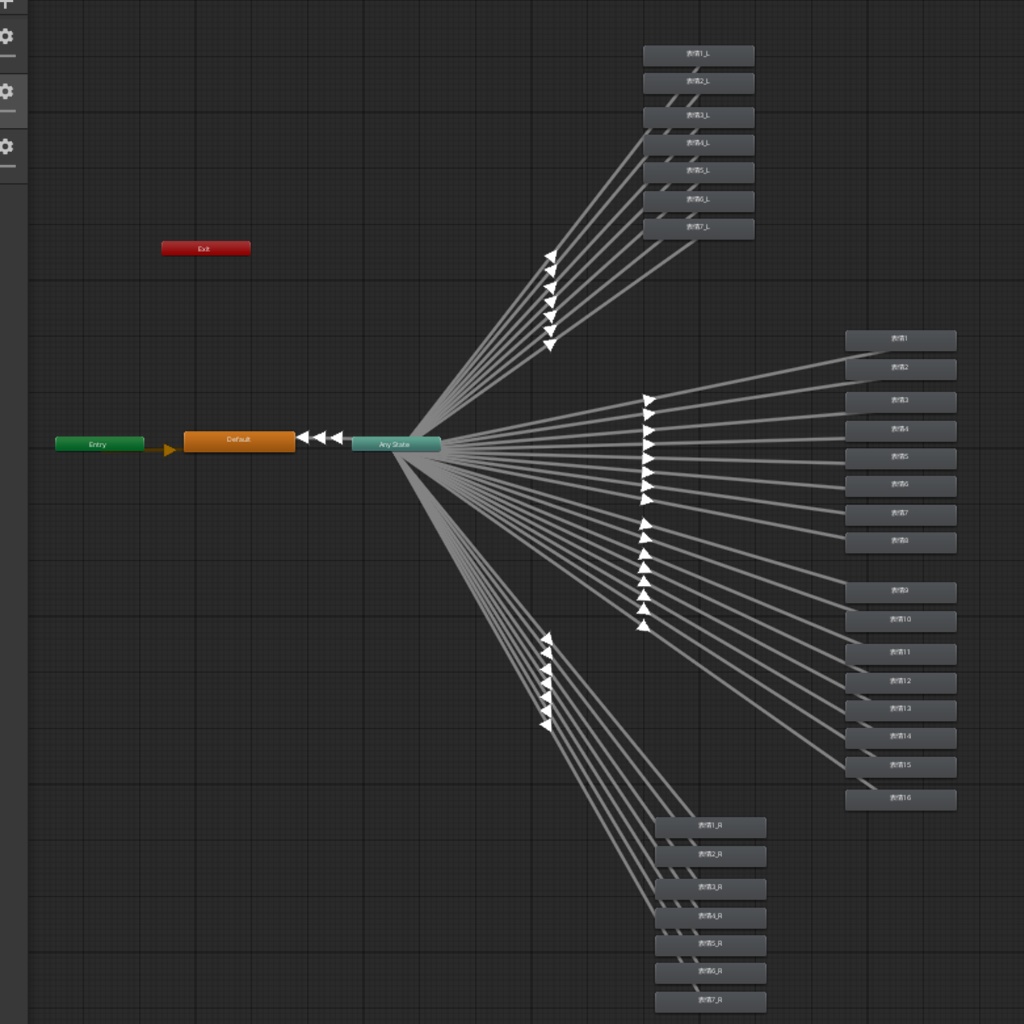Pick the 表情15 state node
1024x1024 pixels.
tap(901, 767)
